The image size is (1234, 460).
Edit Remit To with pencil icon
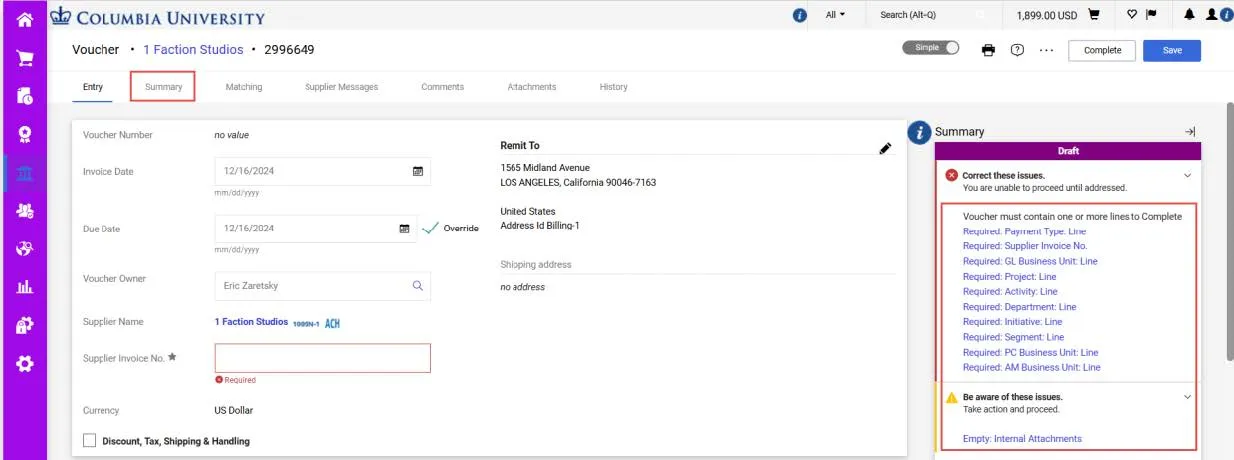pos(885,148)
